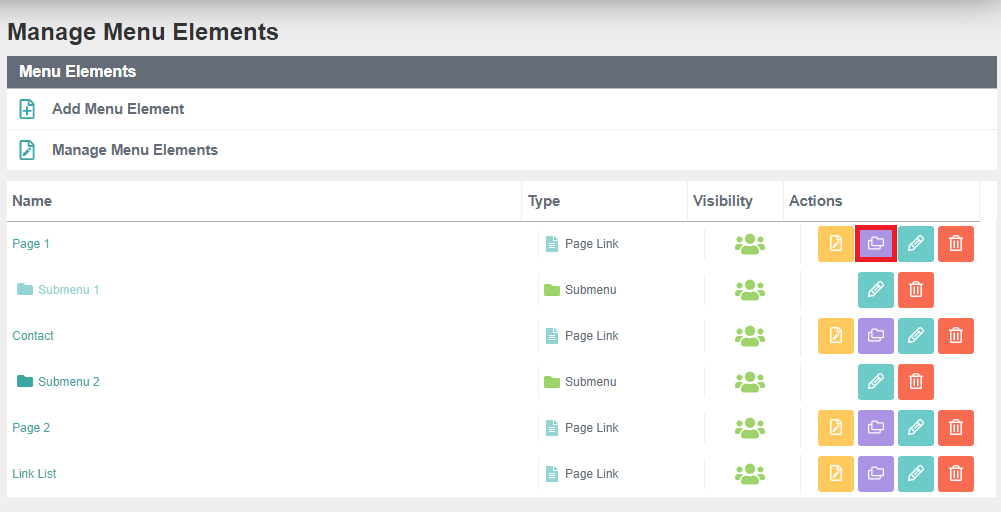
Task: Toggle visibility group icon for Link List
Action: tap(749, 474)
